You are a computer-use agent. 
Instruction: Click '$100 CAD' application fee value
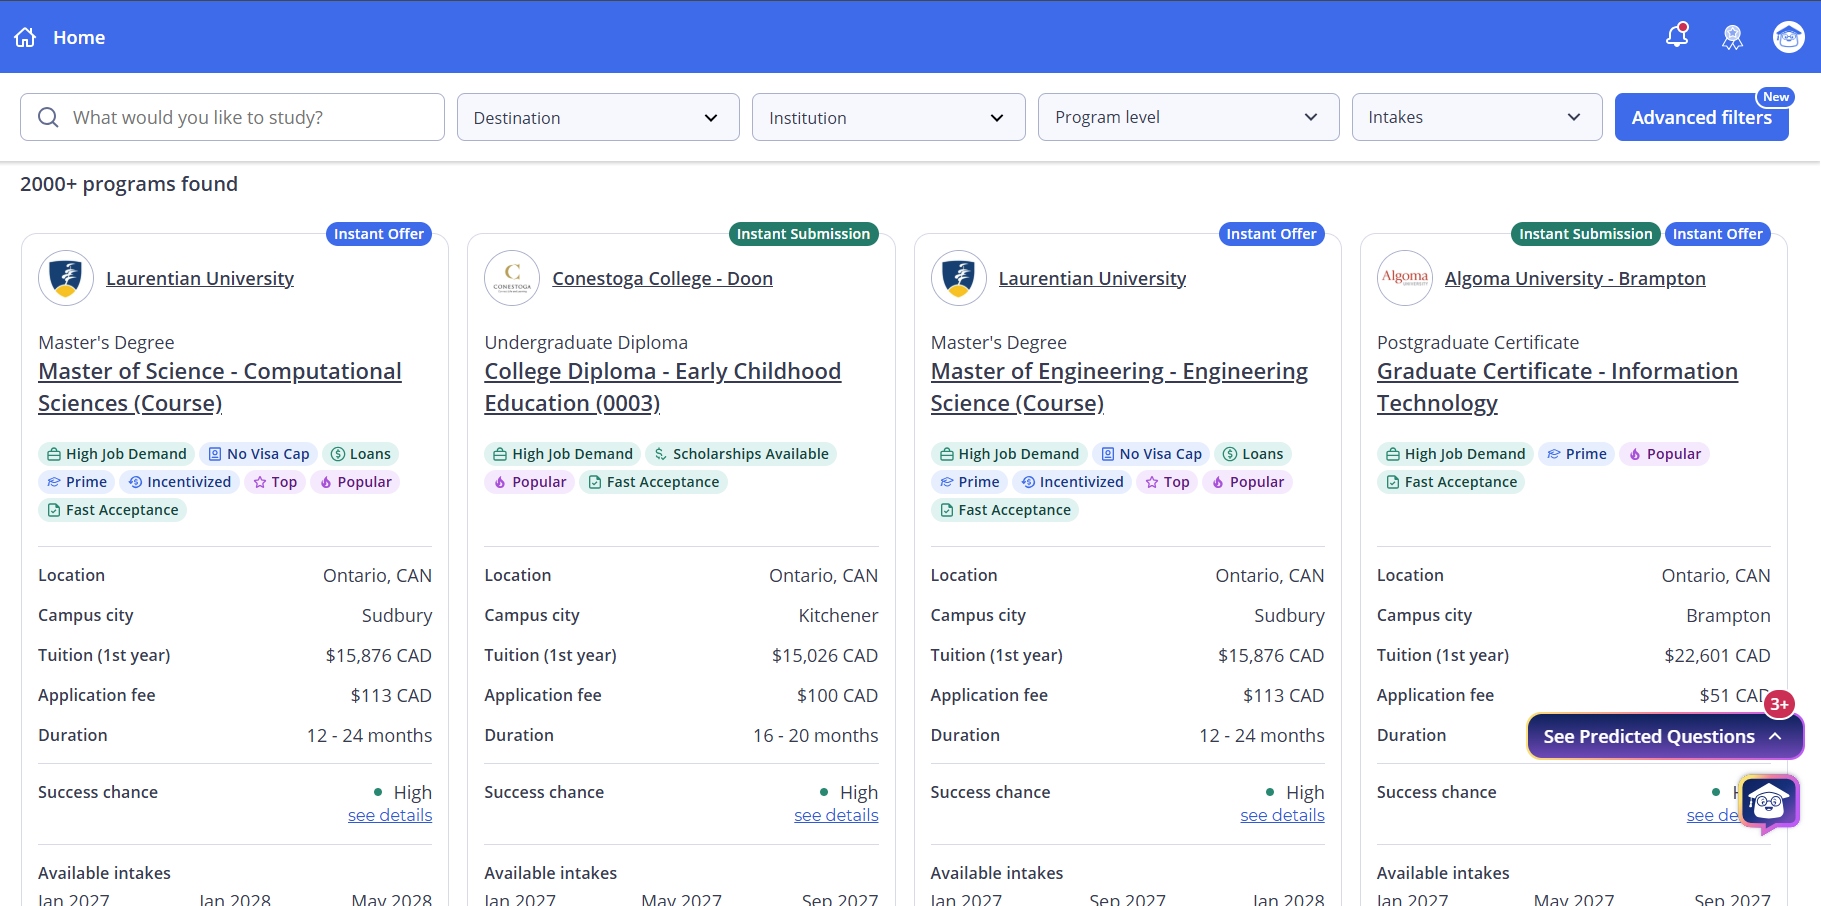837,695
